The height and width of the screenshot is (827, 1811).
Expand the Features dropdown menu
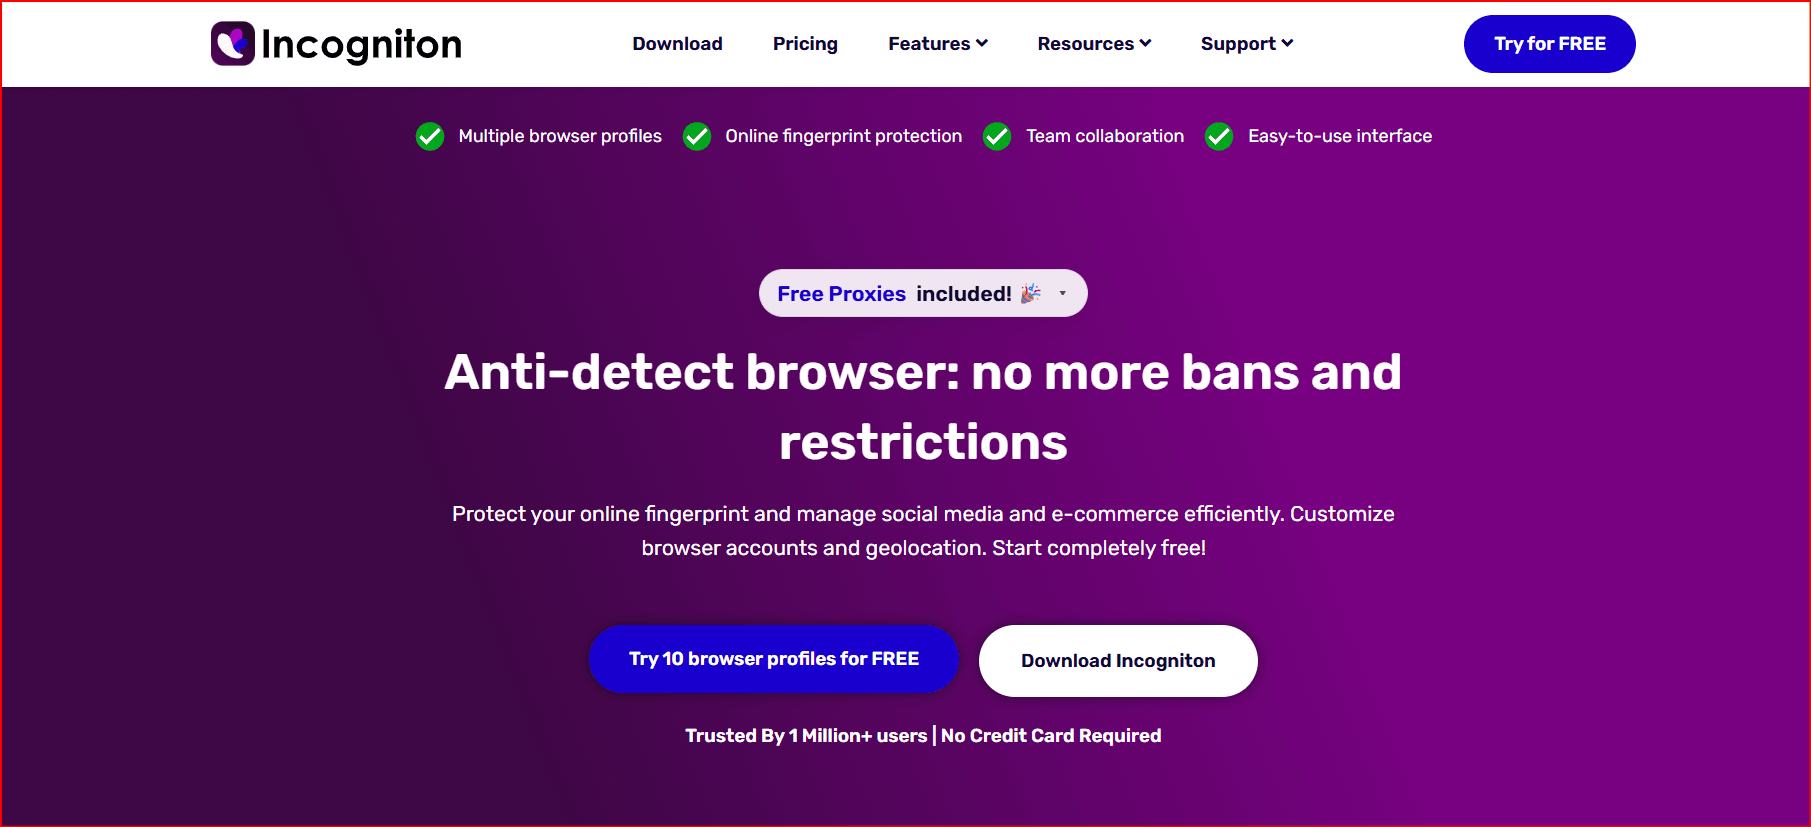click(x=982, y=43)
